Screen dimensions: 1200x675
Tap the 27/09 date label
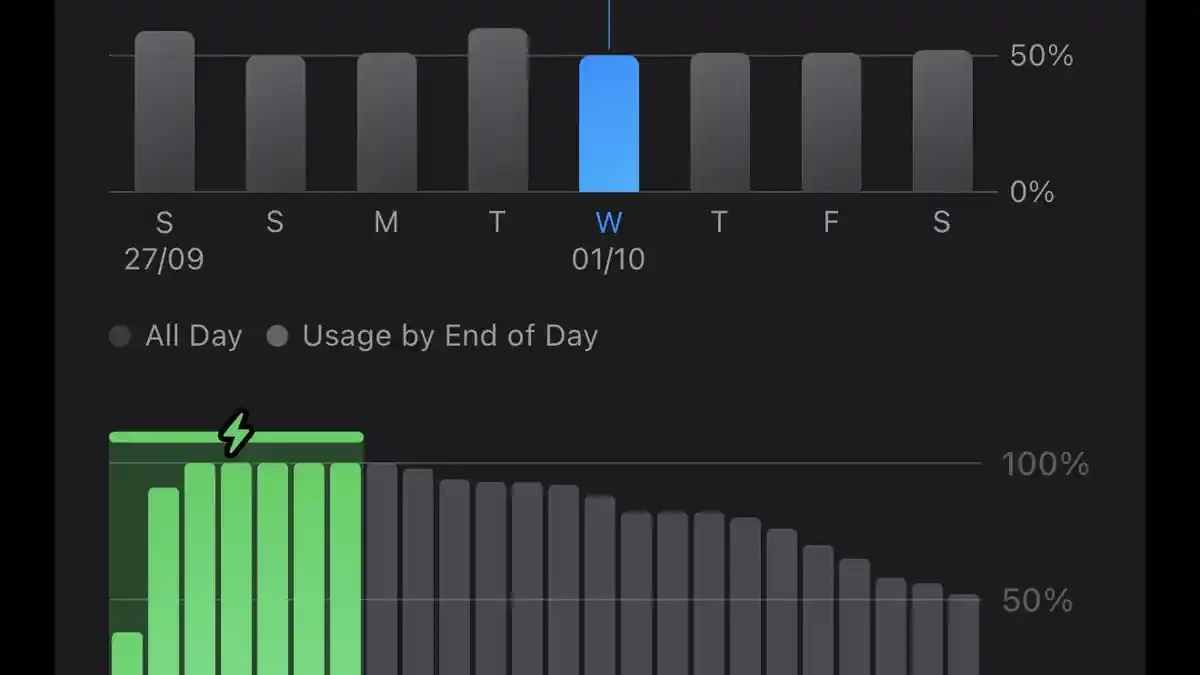pos(164,260)
